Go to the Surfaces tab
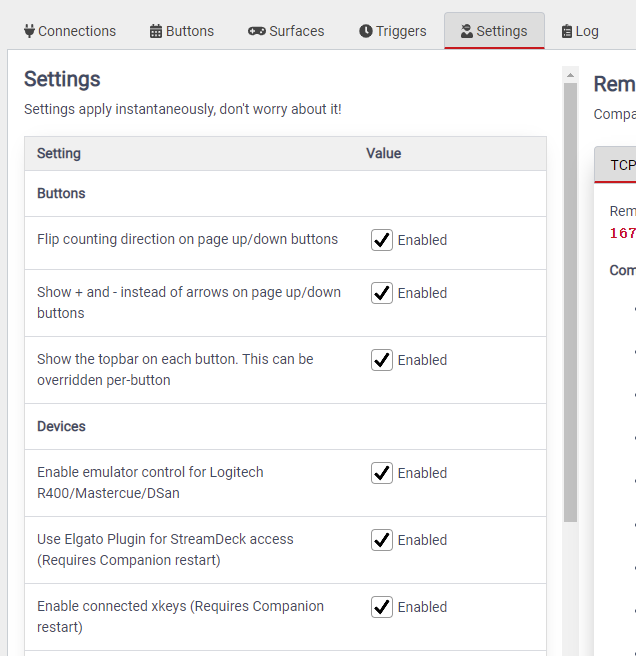Image resolution: width=636 pixels, height=656 pixels. pyautogui.click(x=286, y=31)
